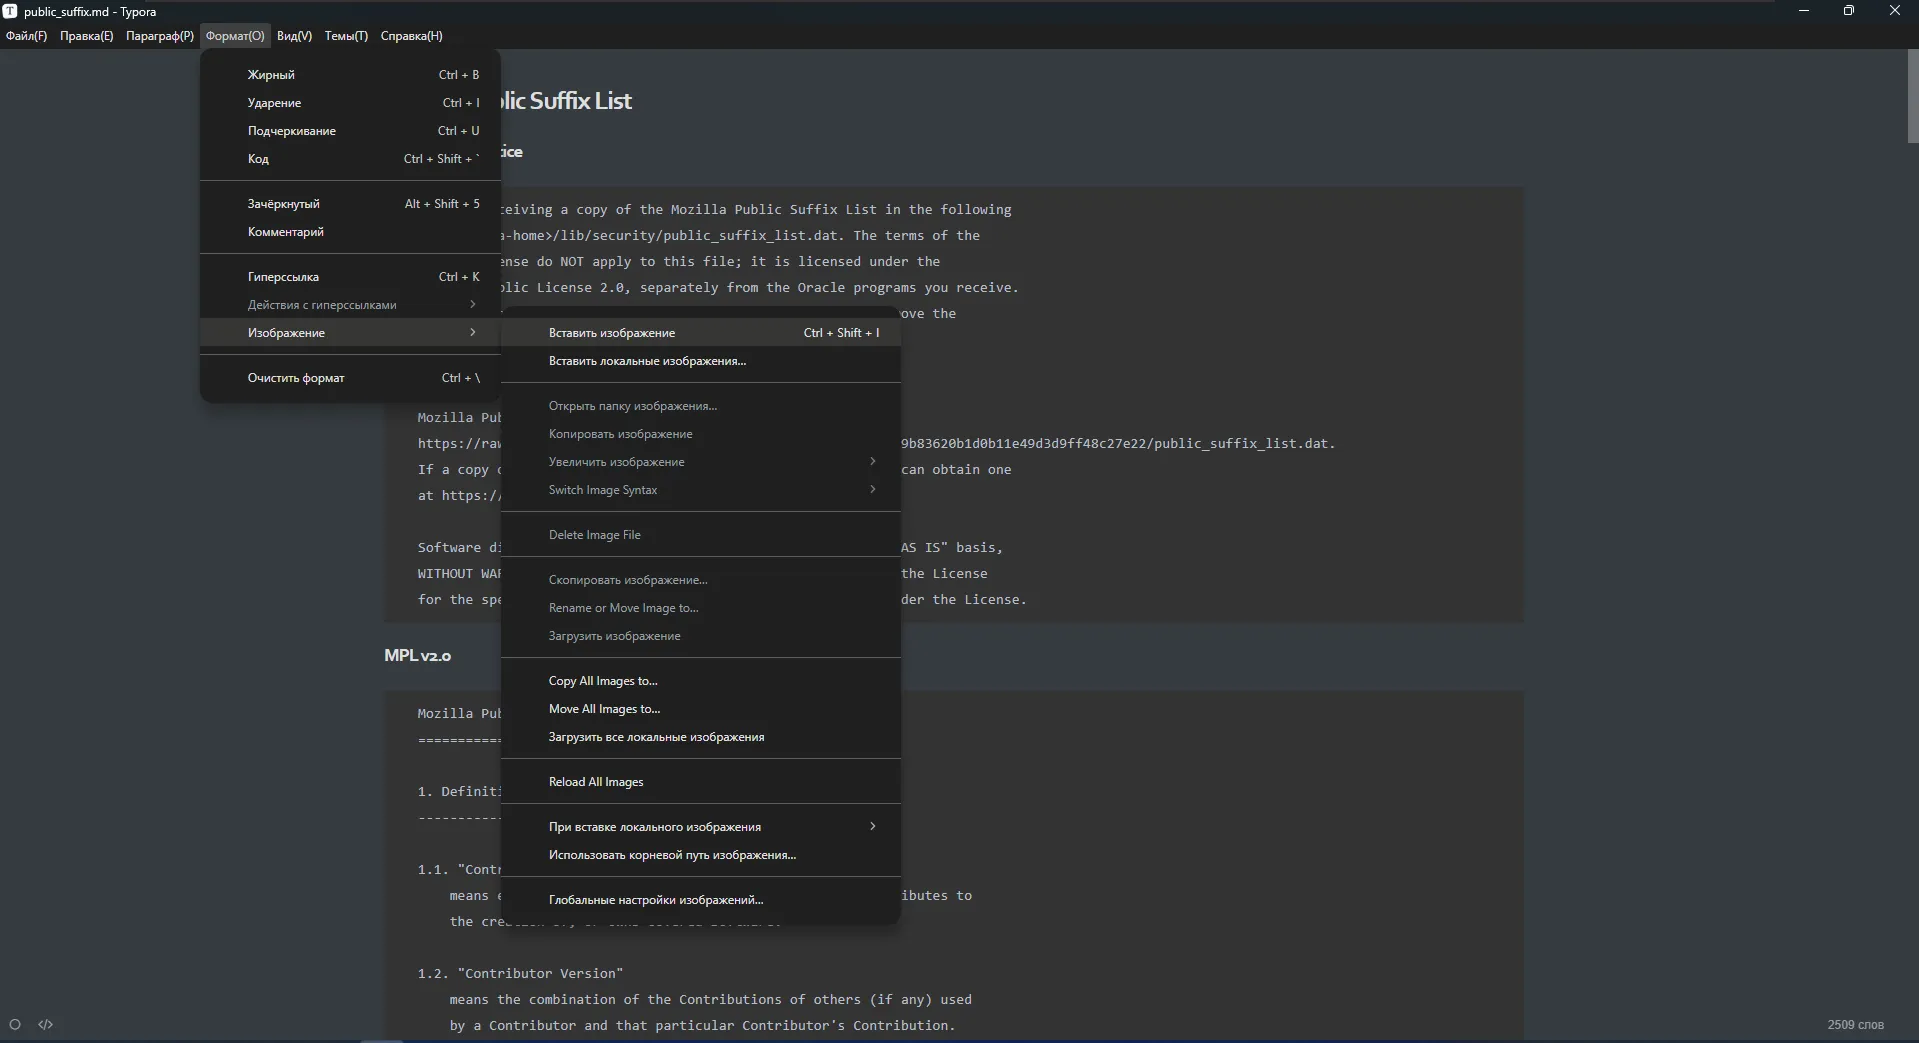Open the Параграф menu
Screen dimensions: 1919x1043
[160, 36]
